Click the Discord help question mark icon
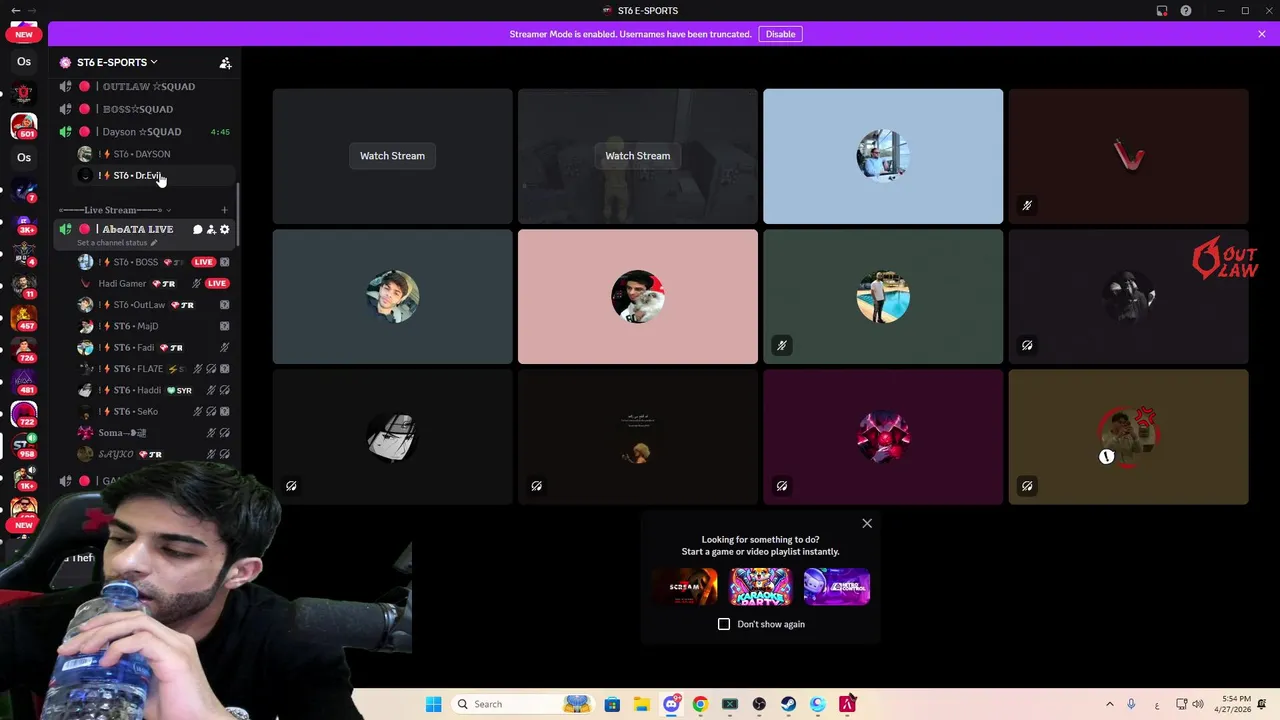The width and height of the screenshot is (1280, 720). (x=1186, y=11)
